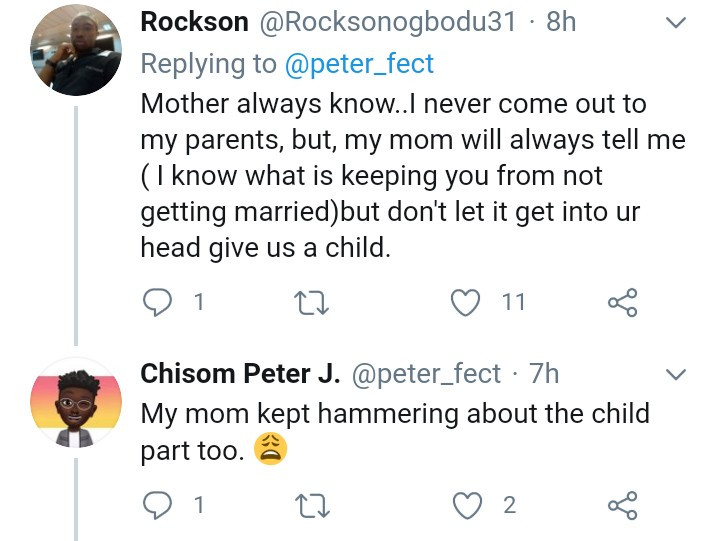This screenshot has height=541, width=720.
Task: Like Rockson's tweet
Action: (466, 302)
